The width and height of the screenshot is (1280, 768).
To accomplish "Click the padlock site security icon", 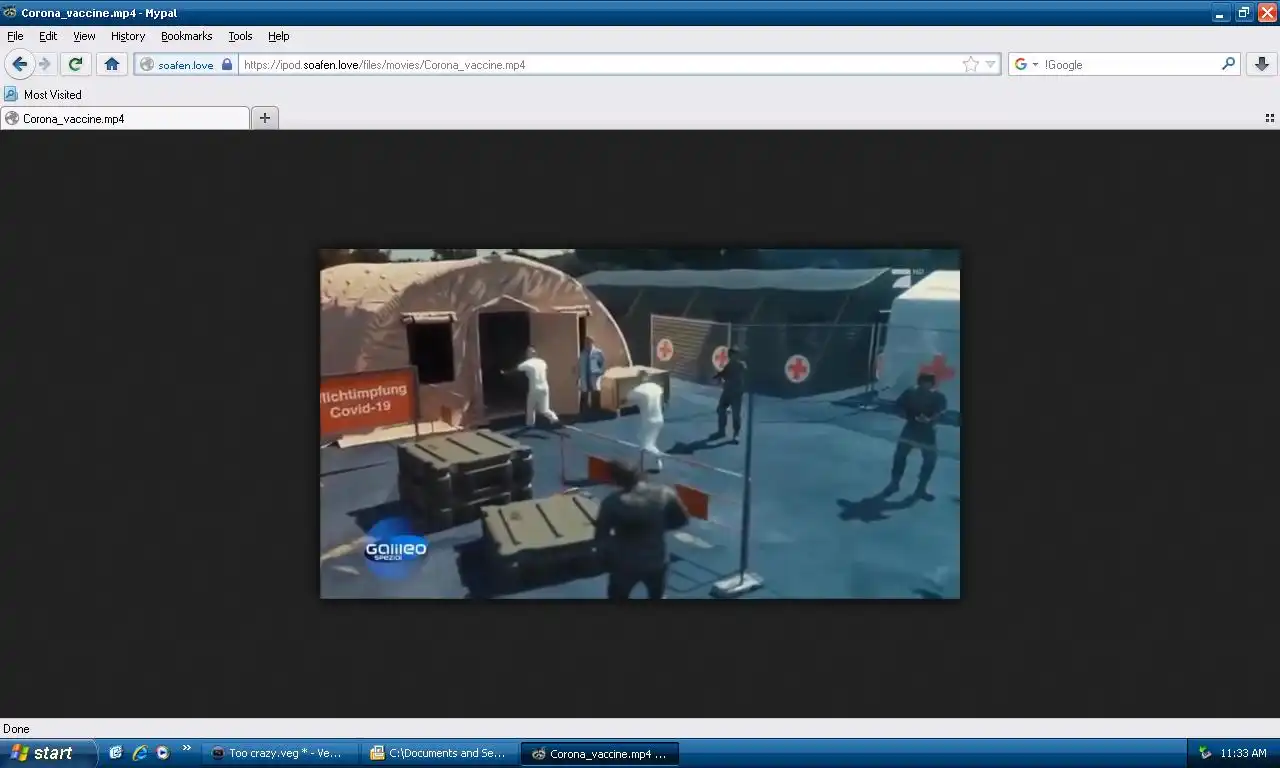I will click(x=227, y=64).
